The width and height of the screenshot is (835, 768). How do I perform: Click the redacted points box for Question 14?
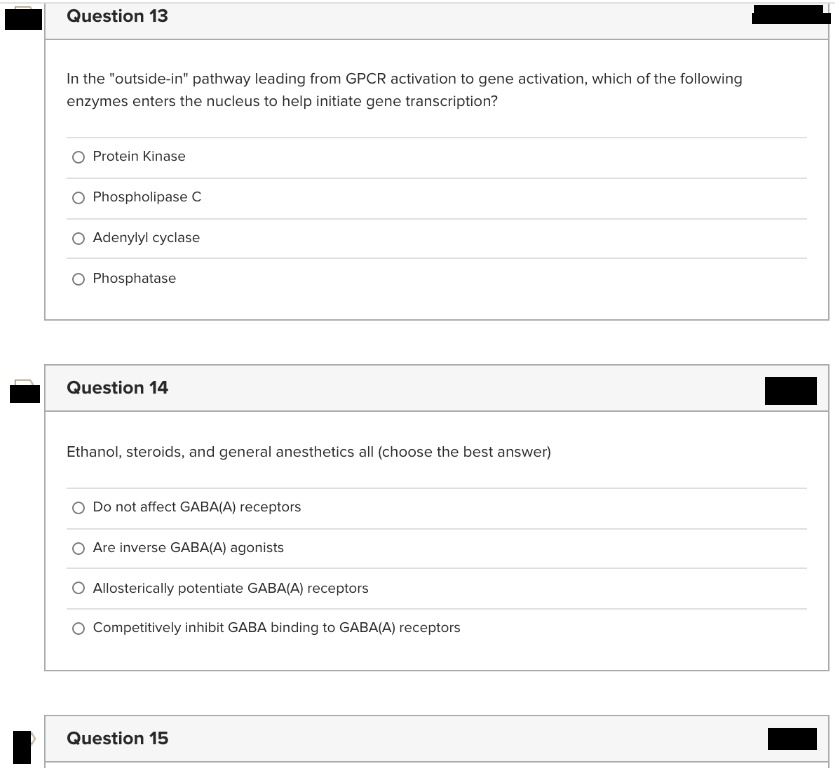tap(791, 391)
